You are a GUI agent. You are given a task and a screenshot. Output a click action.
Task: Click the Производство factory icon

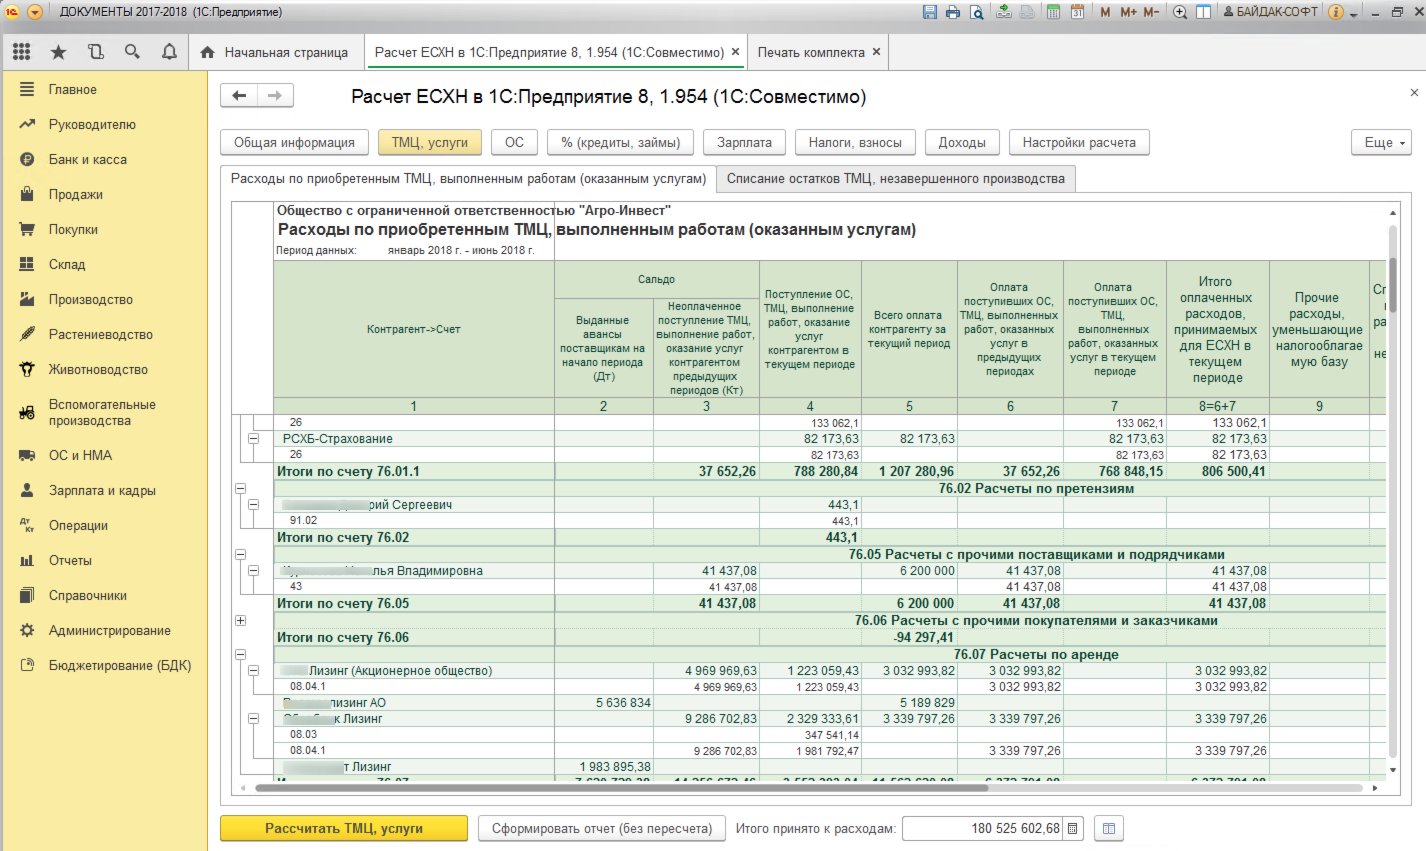pos(27,299)
